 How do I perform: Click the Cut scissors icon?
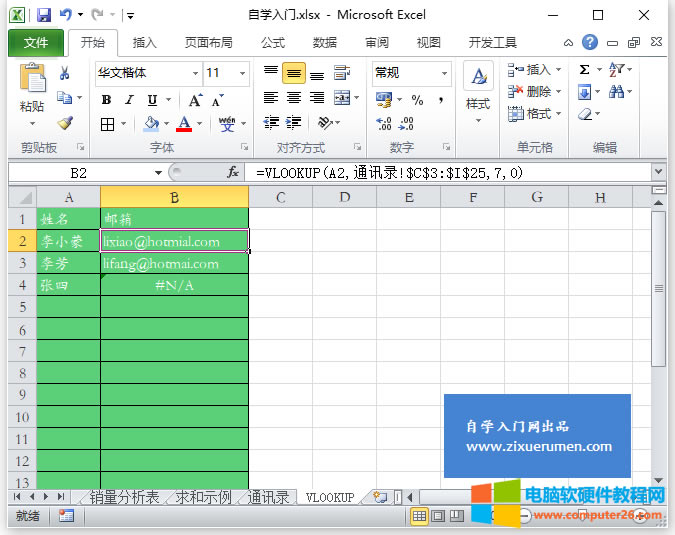tap(65, 73)
